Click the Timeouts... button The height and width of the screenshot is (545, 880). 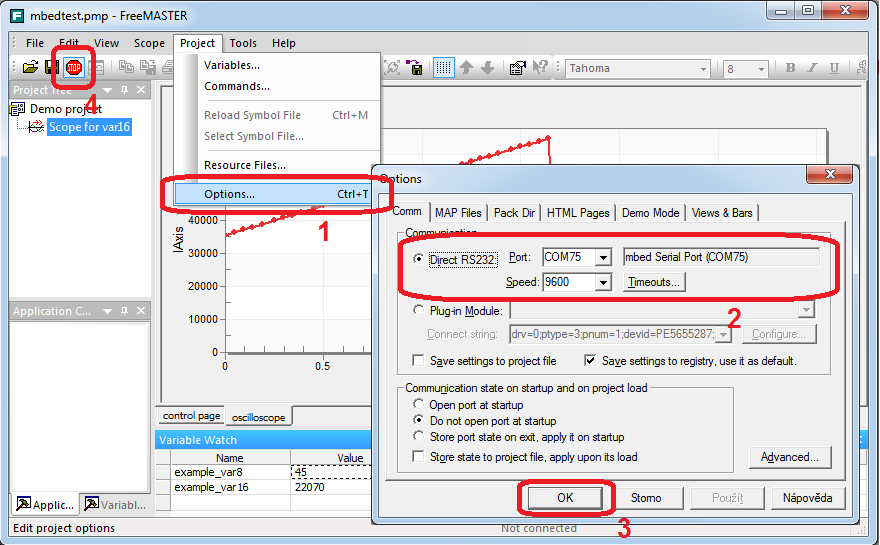(x=654, y=283)
